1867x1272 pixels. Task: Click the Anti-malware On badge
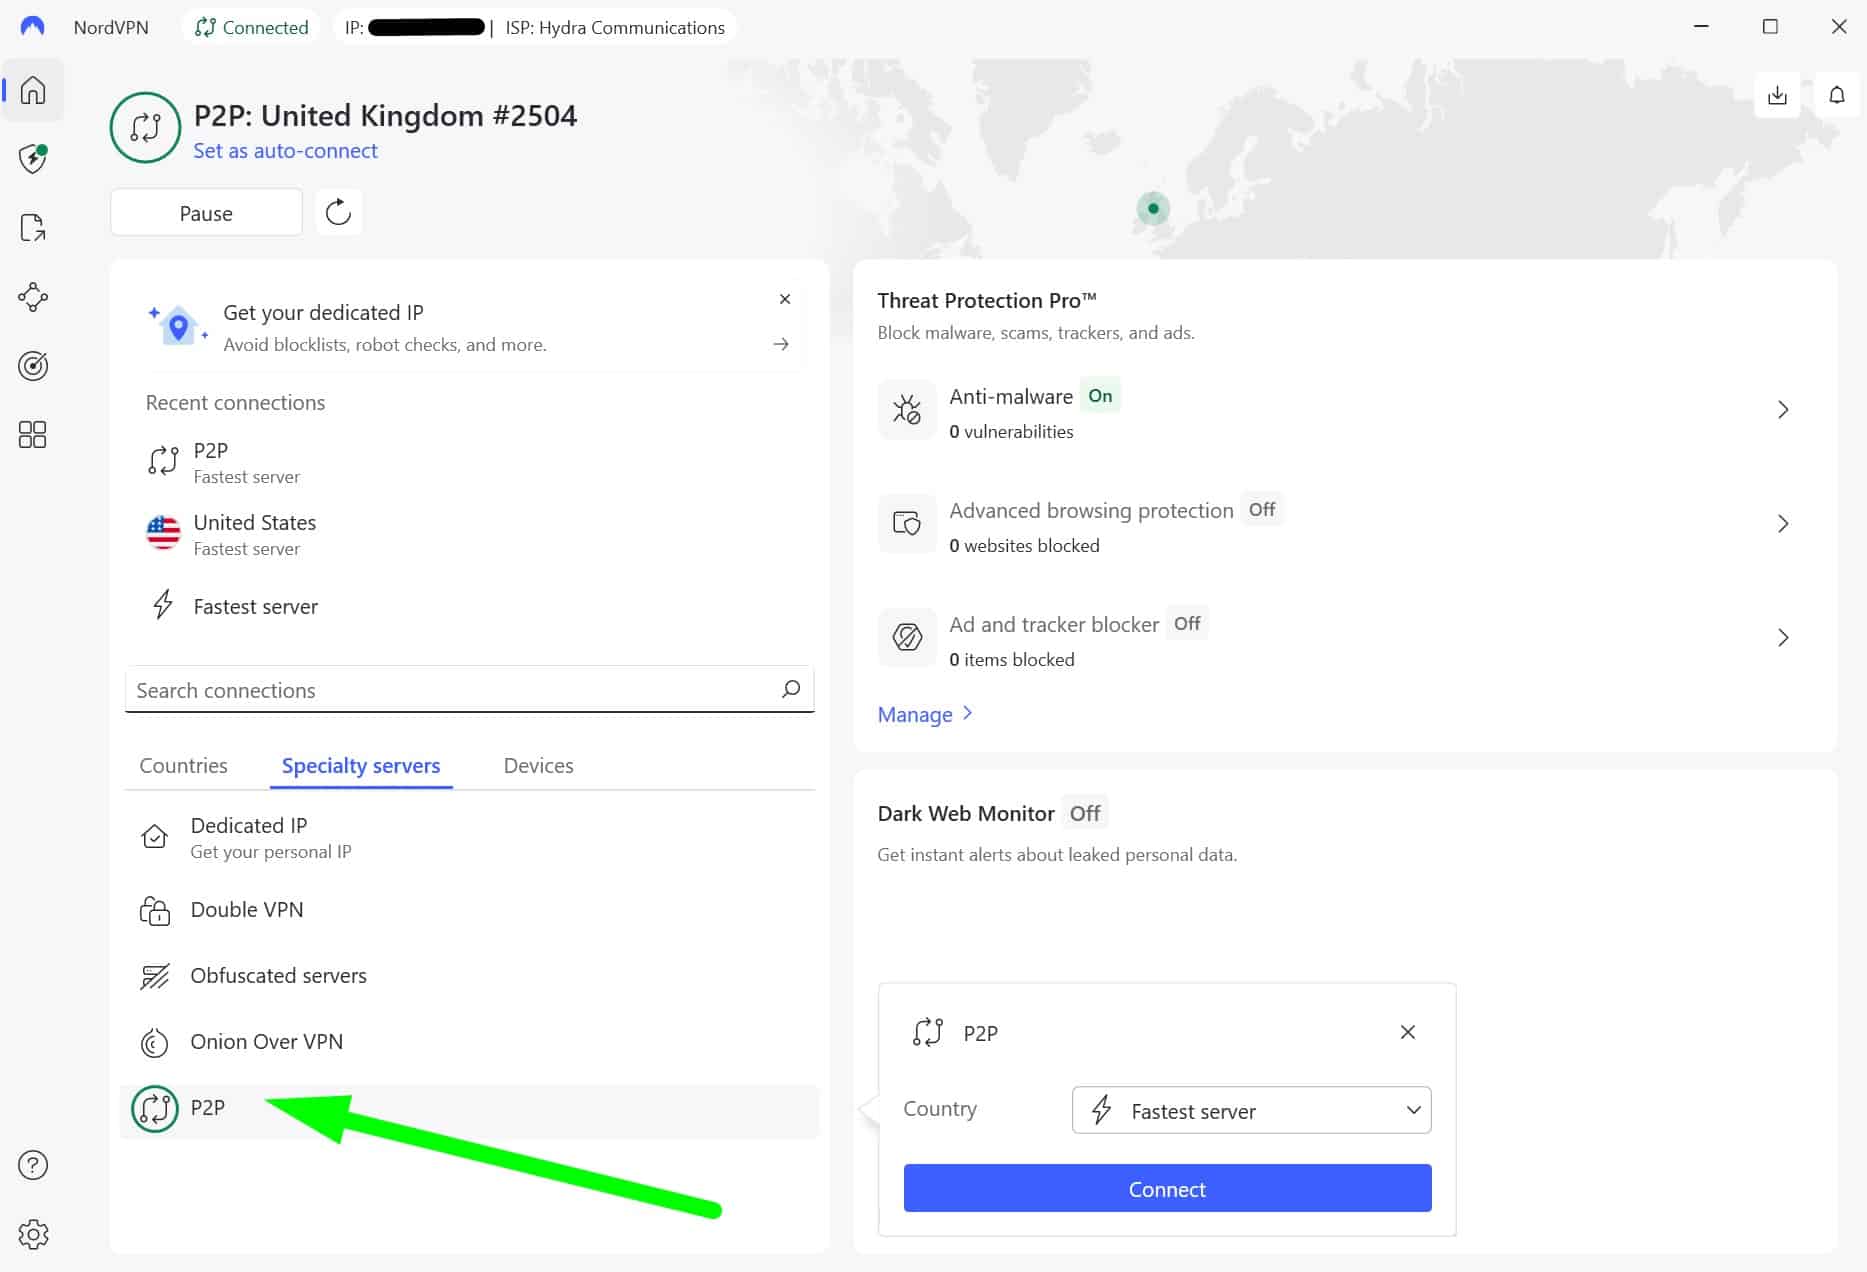(x=1100, y=395)
